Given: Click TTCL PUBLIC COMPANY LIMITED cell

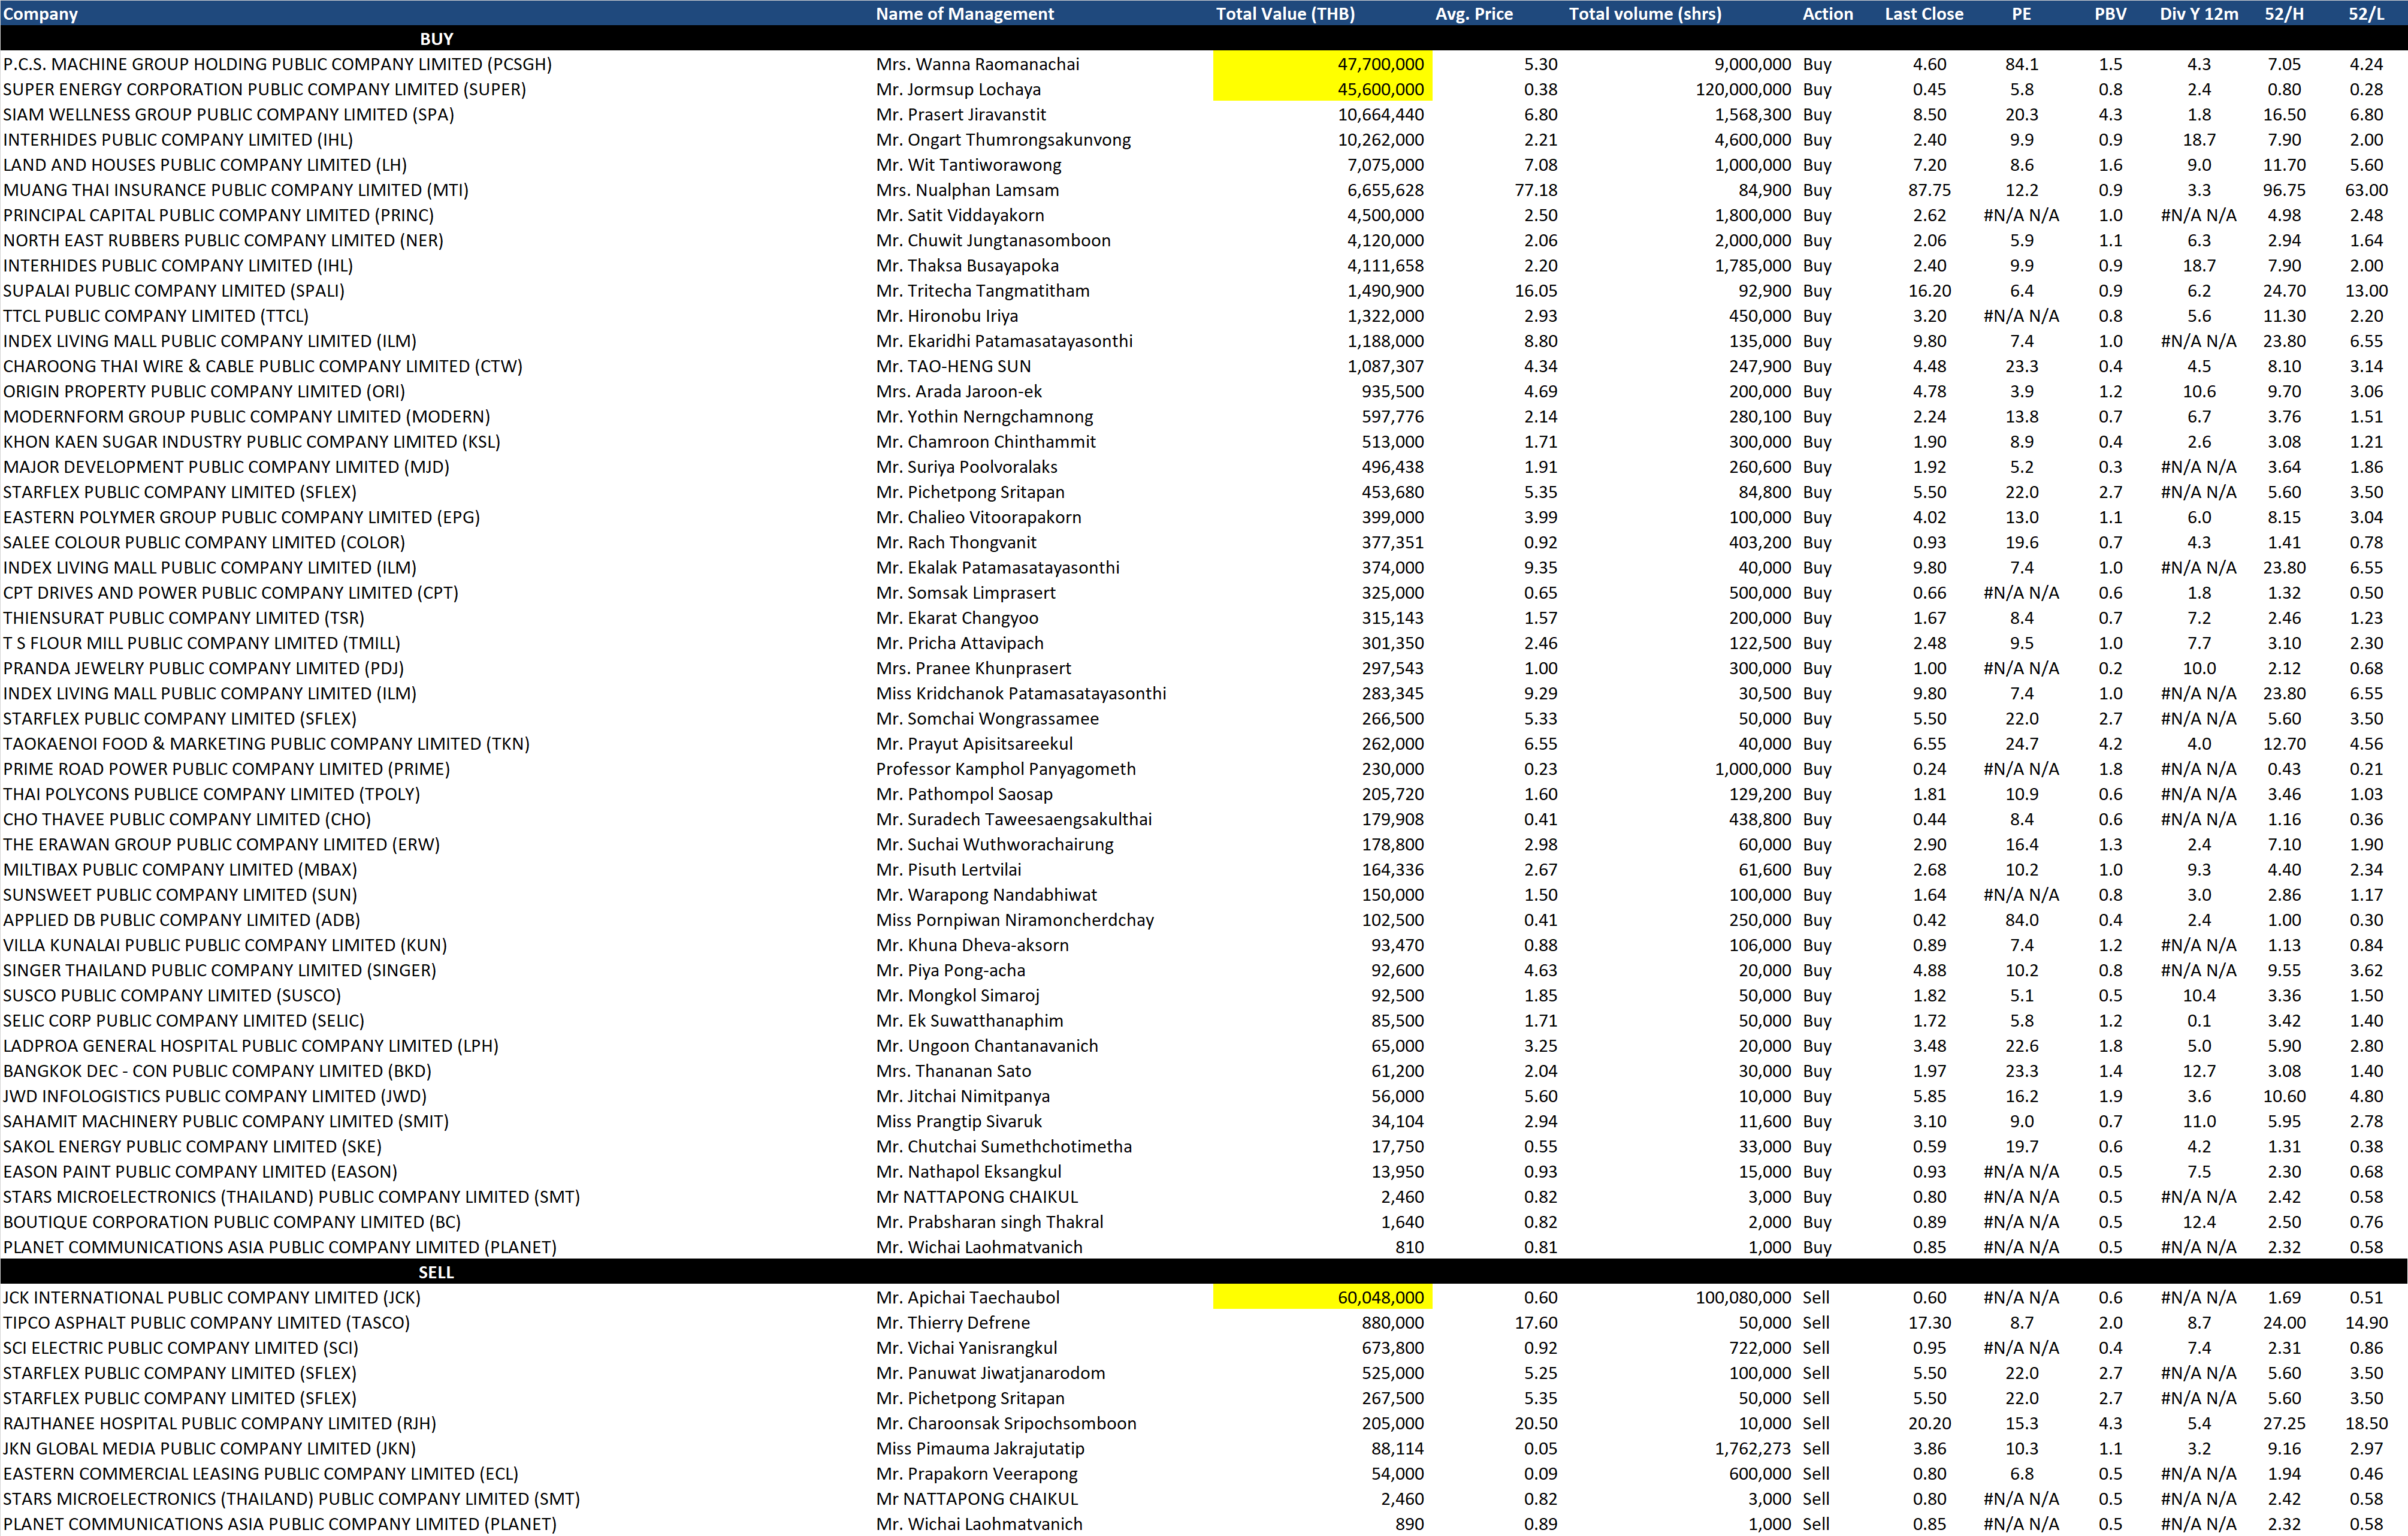Looking at the screenshot, I should (x=155, y=316).
